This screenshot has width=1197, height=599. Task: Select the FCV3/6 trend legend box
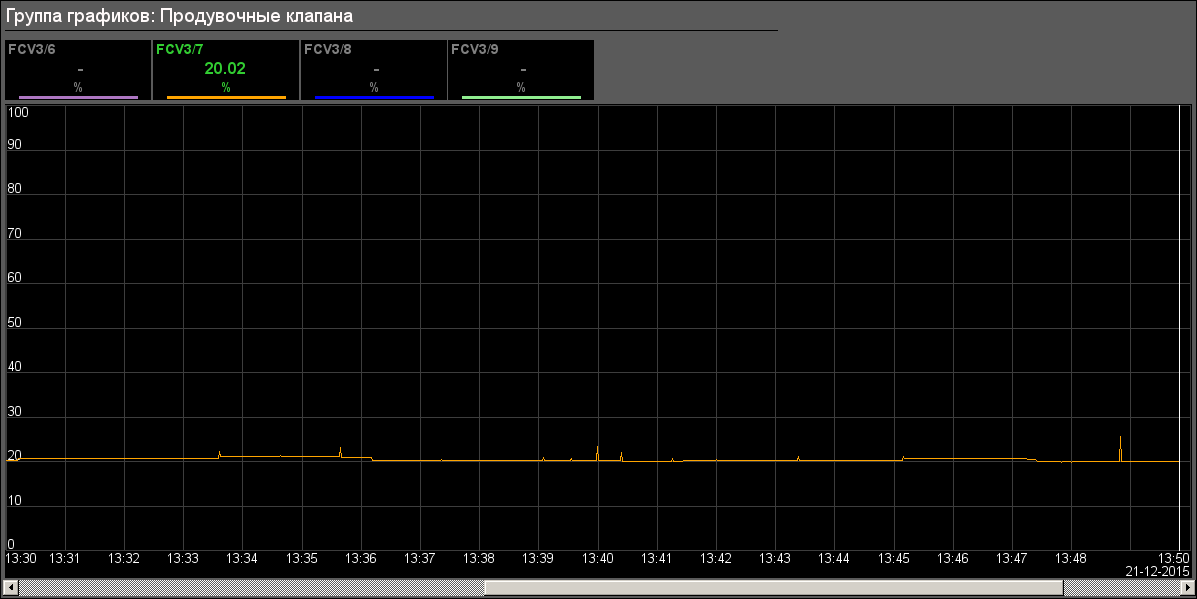(78, 70)
